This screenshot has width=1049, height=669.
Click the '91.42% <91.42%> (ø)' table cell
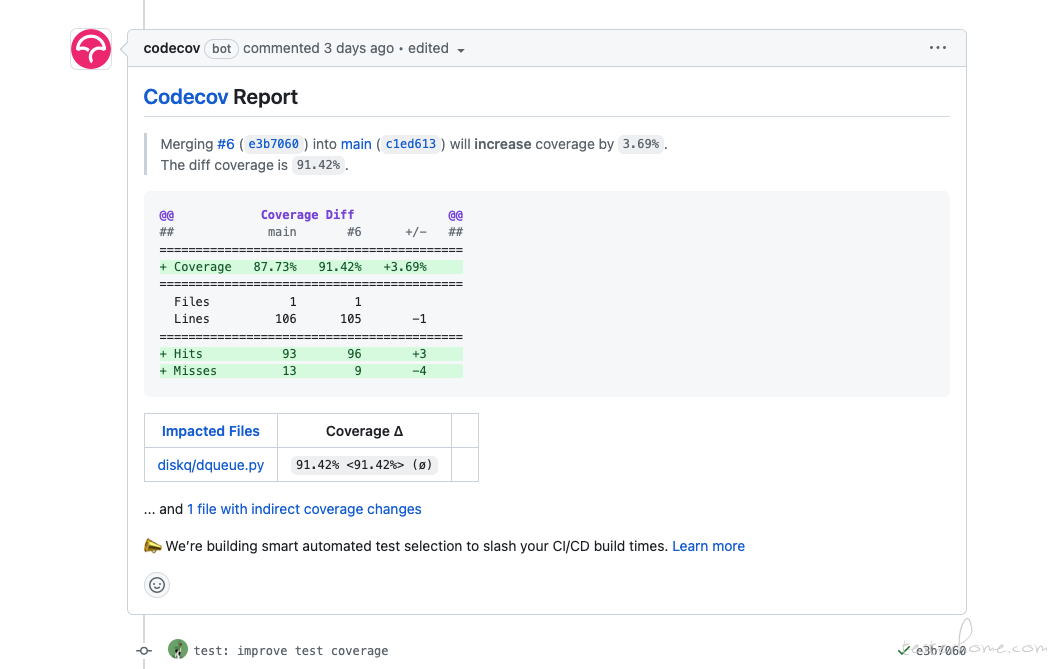tap(365, 465)
